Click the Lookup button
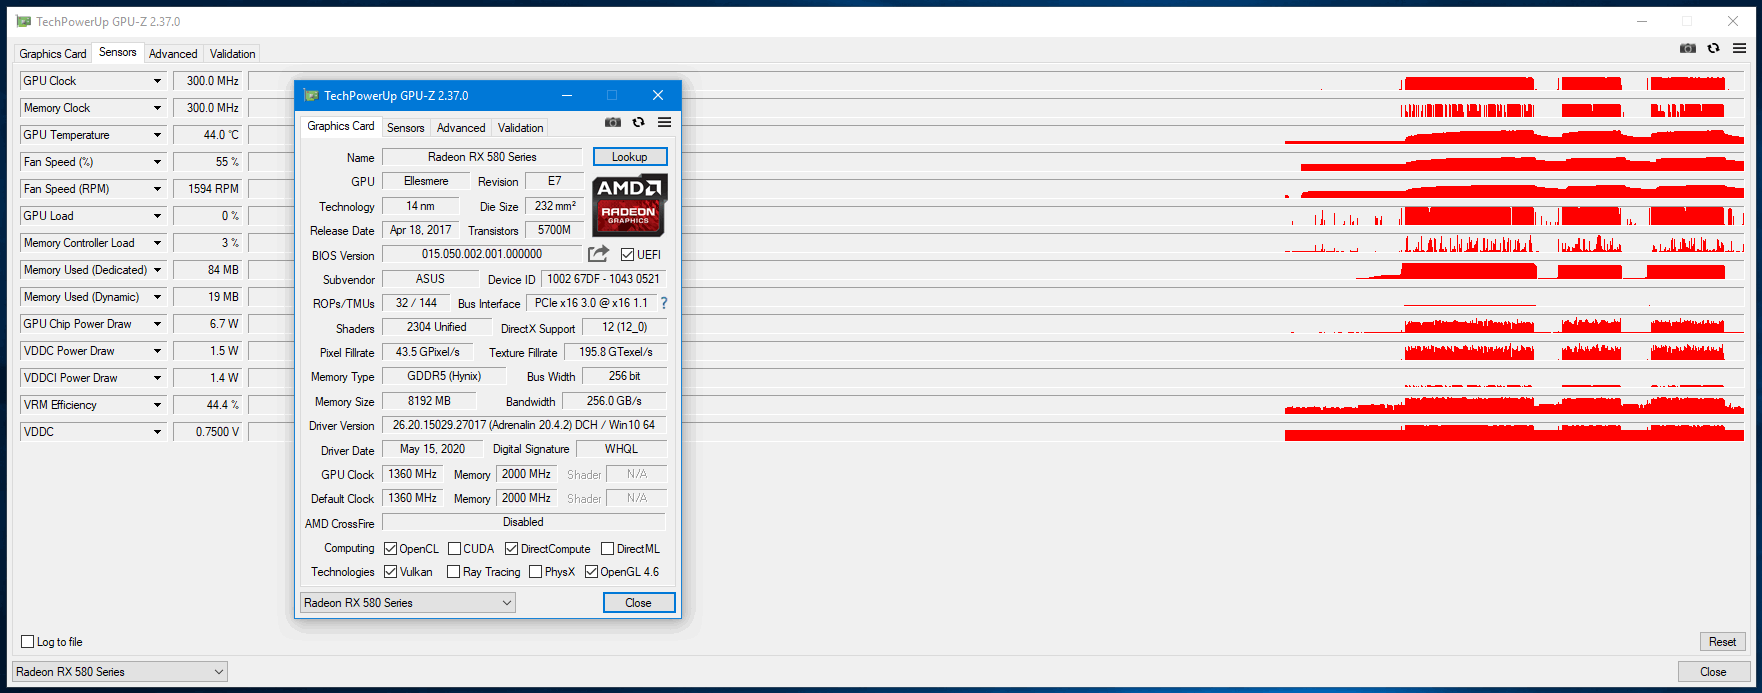1762x693 pixels. click(x=630, y=157)
